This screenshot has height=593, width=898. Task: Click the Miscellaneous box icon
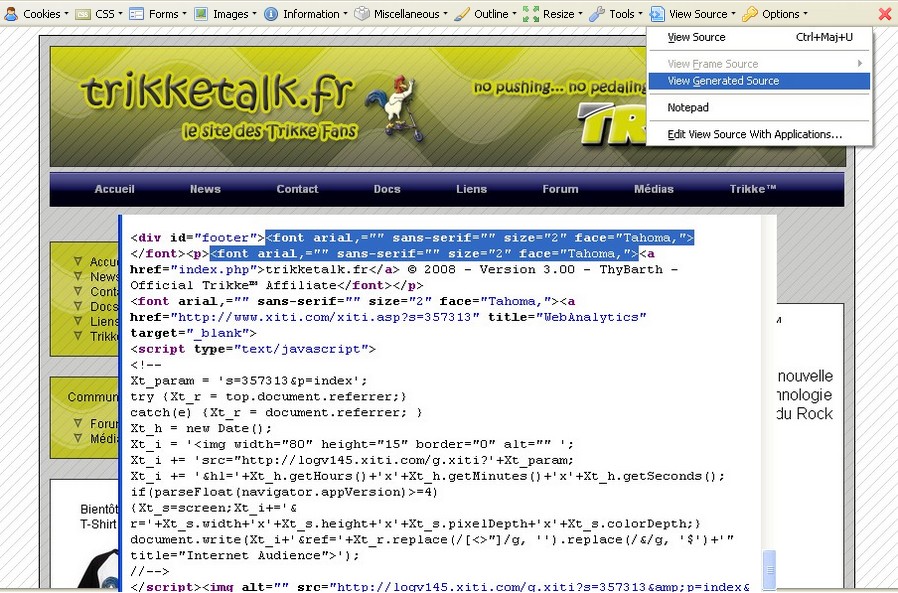coord(362,14)
